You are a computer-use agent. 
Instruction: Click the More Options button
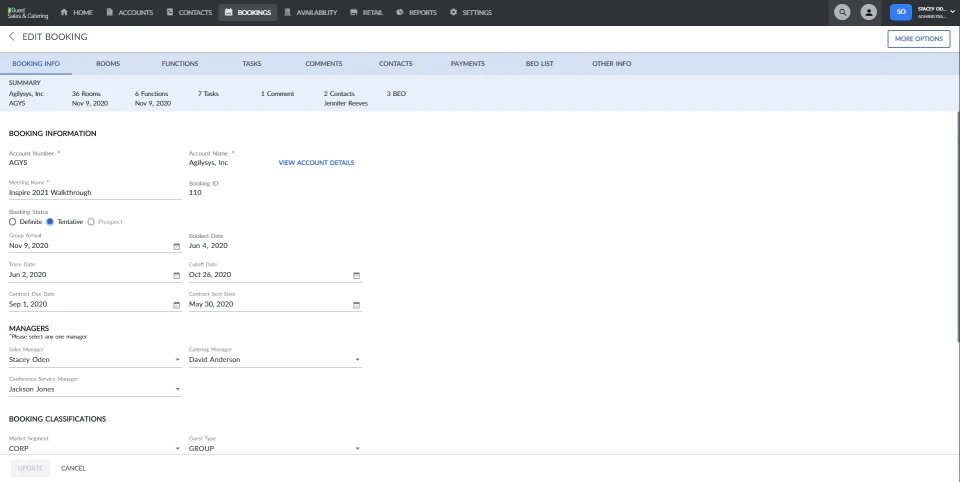tap(918, 39)
